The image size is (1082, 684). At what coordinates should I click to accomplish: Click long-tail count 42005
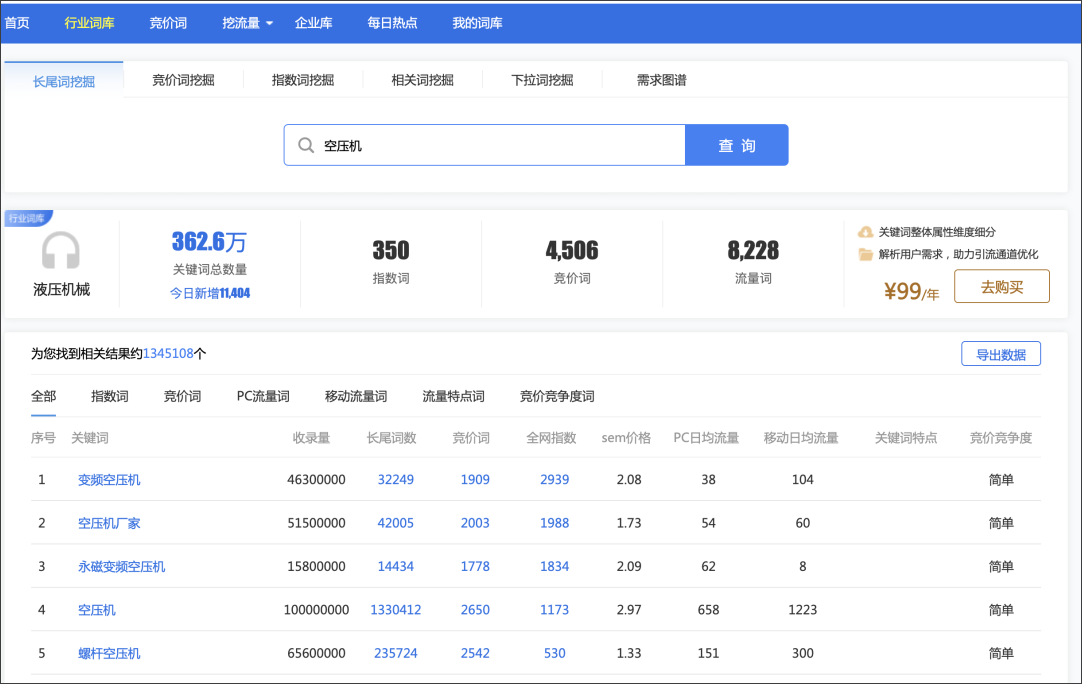click(x=395, y=523)
